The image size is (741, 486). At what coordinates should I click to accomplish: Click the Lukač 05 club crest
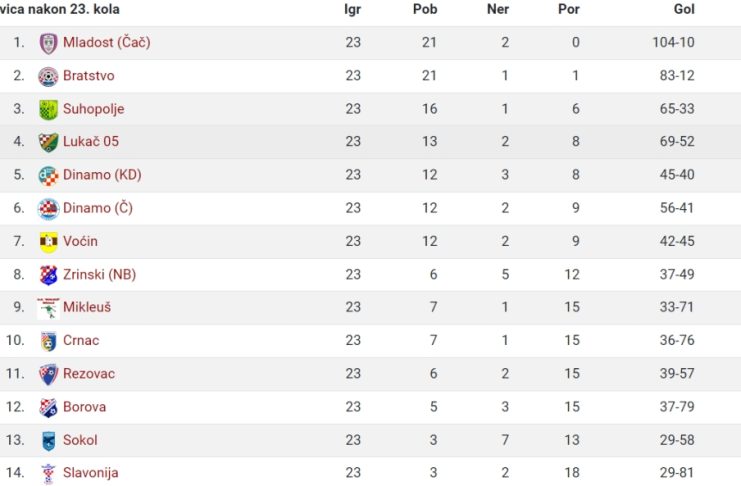pyautogui.click(x=48, y=142)
